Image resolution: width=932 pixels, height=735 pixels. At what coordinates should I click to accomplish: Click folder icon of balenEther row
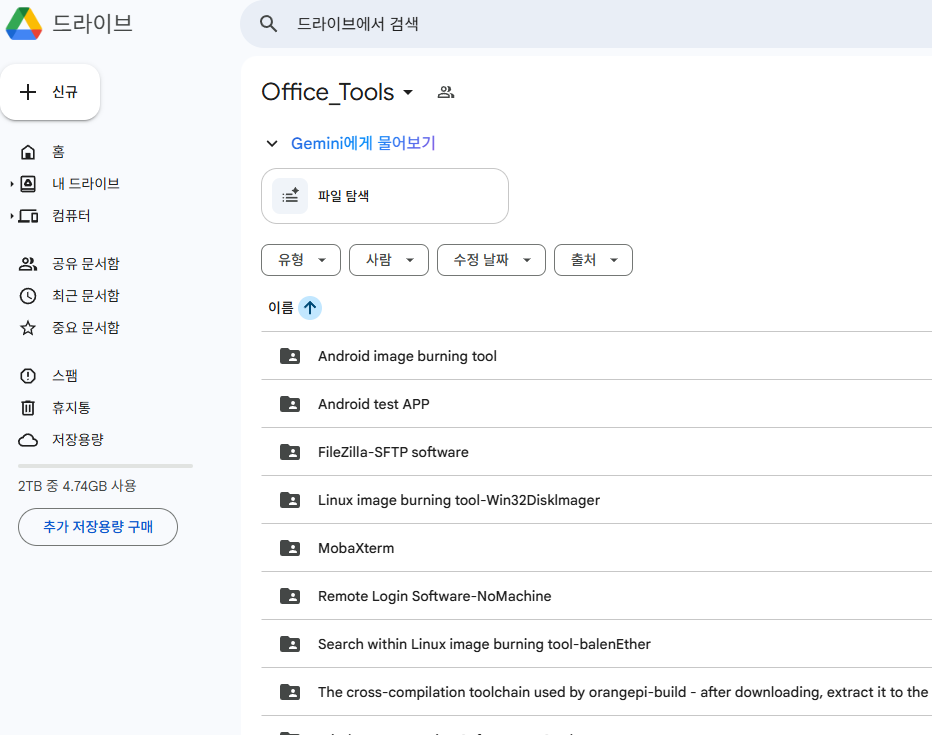click(290, 645)
